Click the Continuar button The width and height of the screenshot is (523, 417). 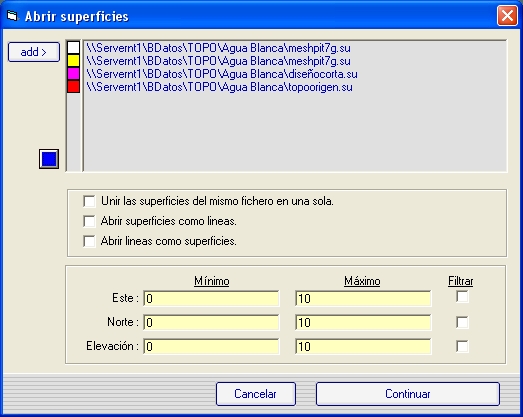click(x=408, y=394)
